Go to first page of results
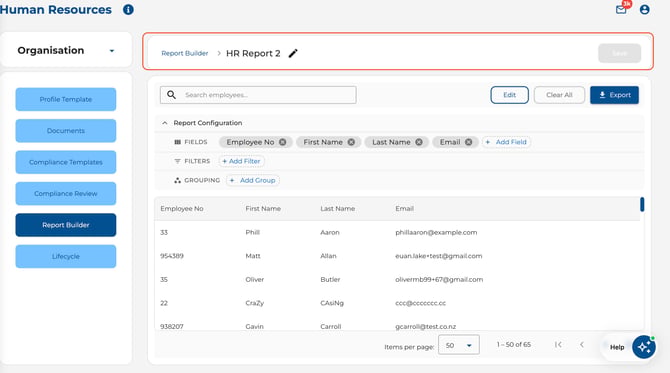Viewport: 670px width, 373px height. tap(558, 344)
